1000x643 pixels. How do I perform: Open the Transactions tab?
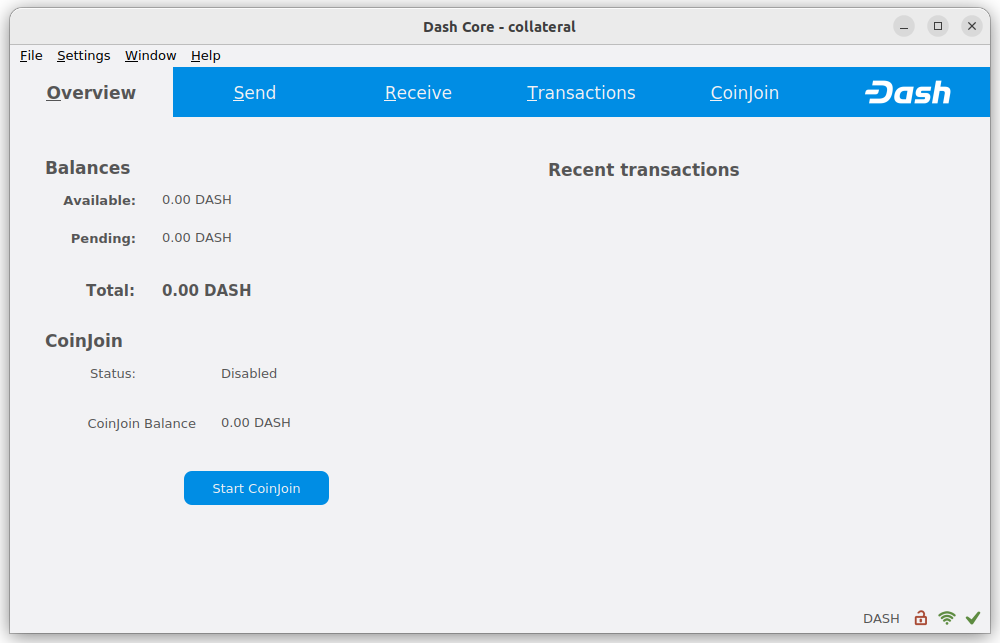[x=581, y=92]
